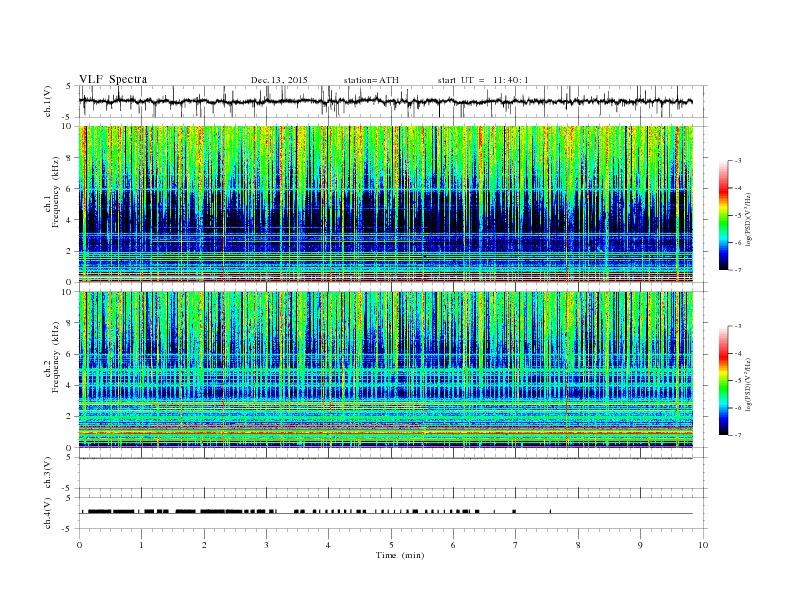Click the ch.1 "Frequency (kHz)" axis label
The image size is (792, 612).
56,192
